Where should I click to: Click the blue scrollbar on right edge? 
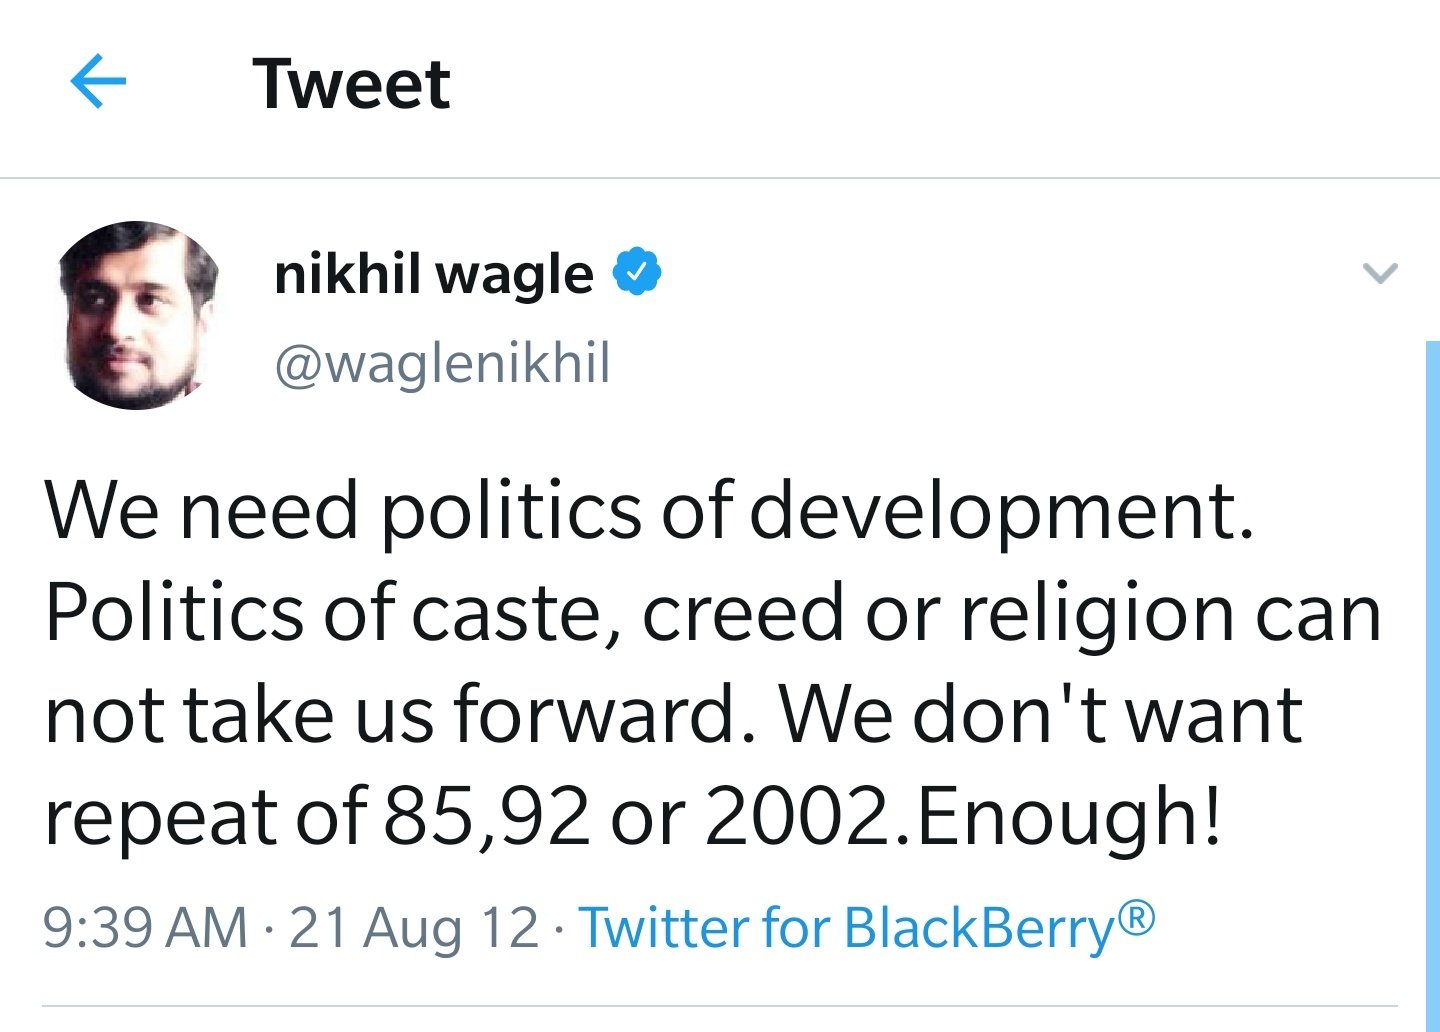(1431, 680)
